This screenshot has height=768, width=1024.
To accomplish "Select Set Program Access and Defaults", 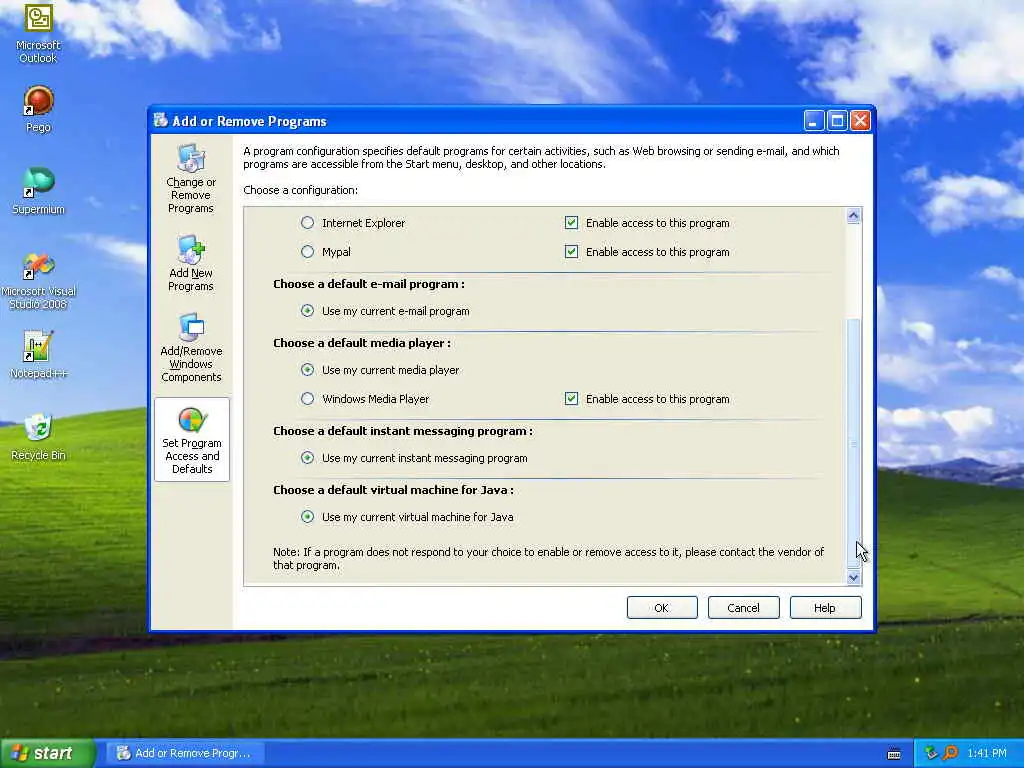I will click(192, 440).
